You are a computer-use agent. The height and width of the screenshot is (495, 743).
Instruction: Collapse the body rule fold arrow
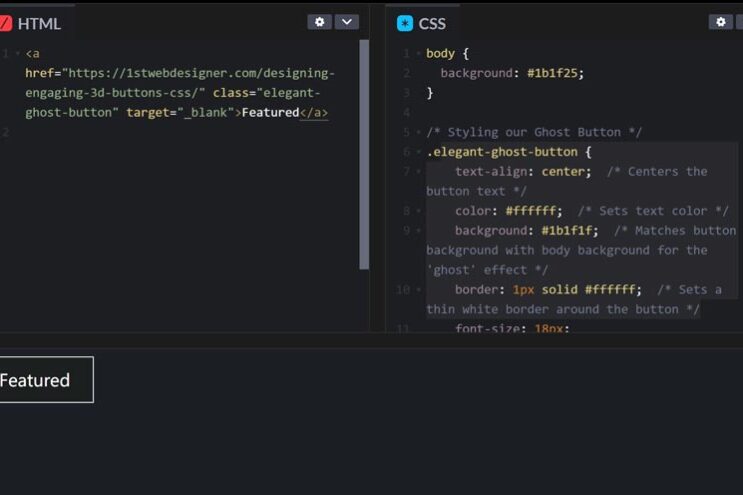(418, 53)
